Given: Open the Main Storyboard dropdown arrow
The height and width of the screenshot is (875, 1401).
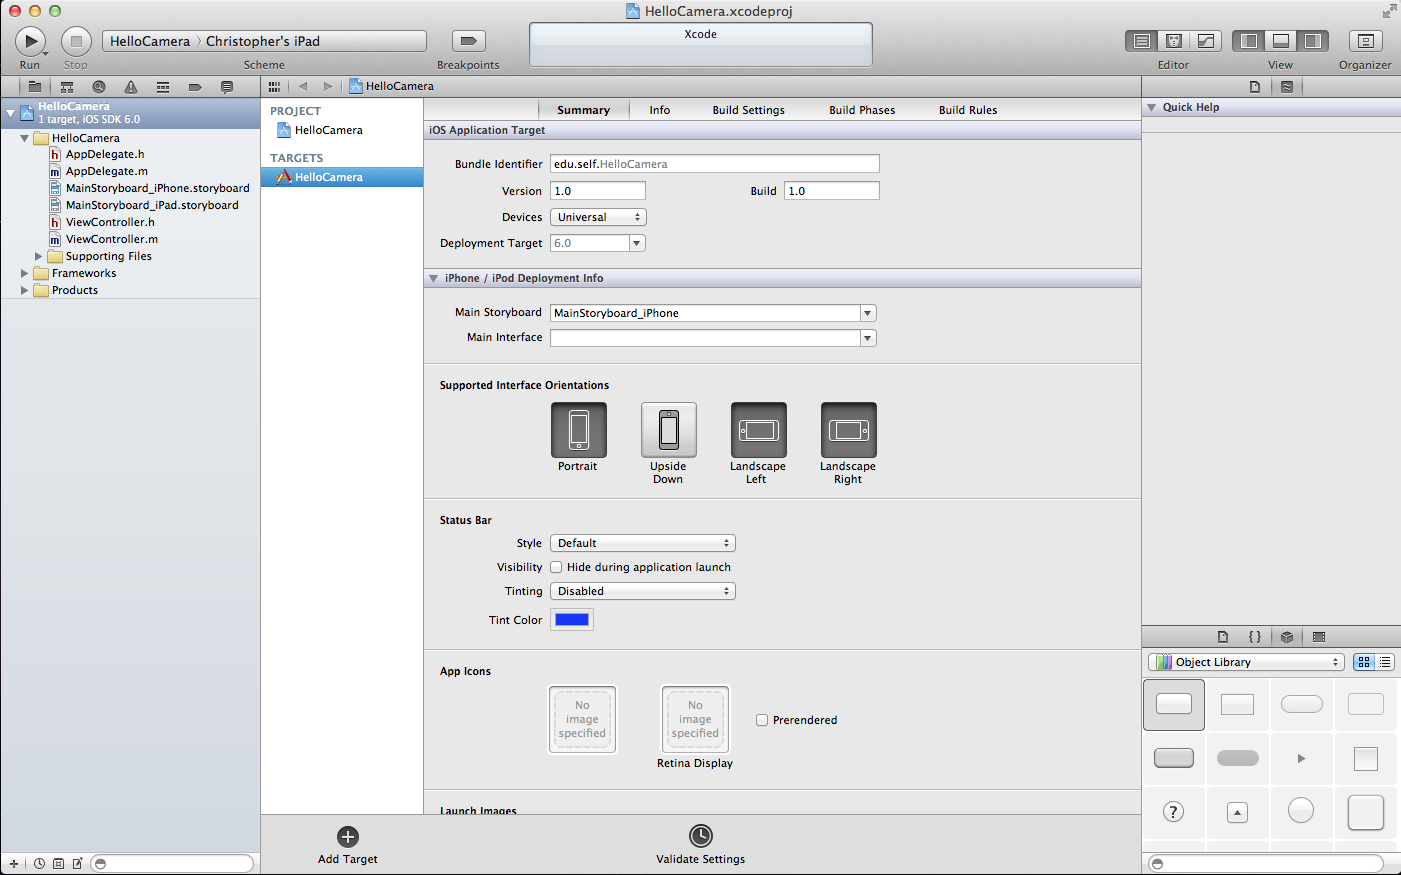Looking at the screenshot, I should click(x=868, y=313).
